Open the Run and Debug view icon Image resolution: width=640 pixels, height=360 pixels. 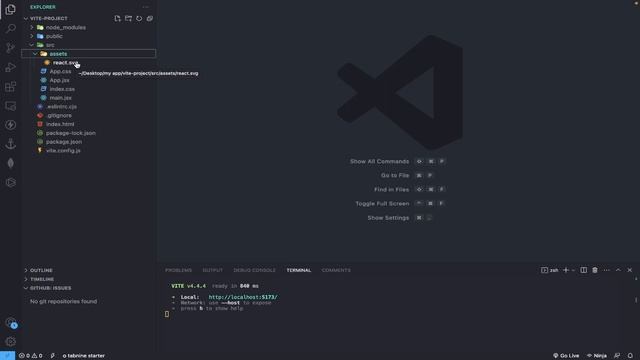[11, 67]
